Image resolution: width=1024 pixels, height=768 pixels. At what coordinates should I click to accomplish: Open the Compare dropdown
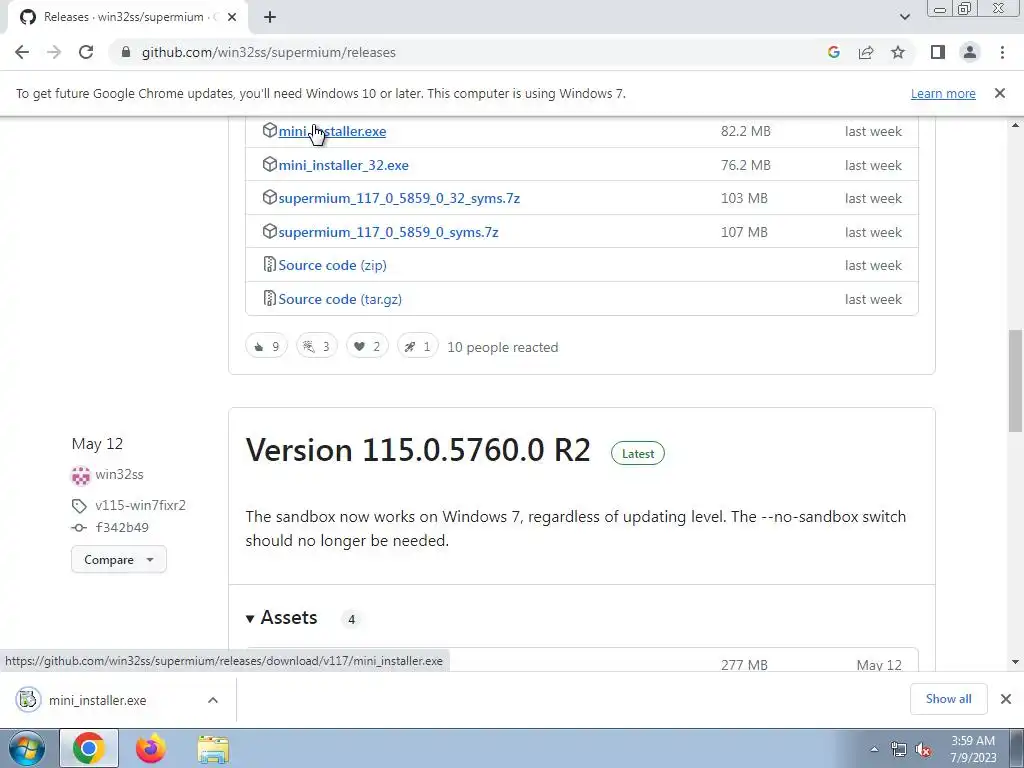119,560
